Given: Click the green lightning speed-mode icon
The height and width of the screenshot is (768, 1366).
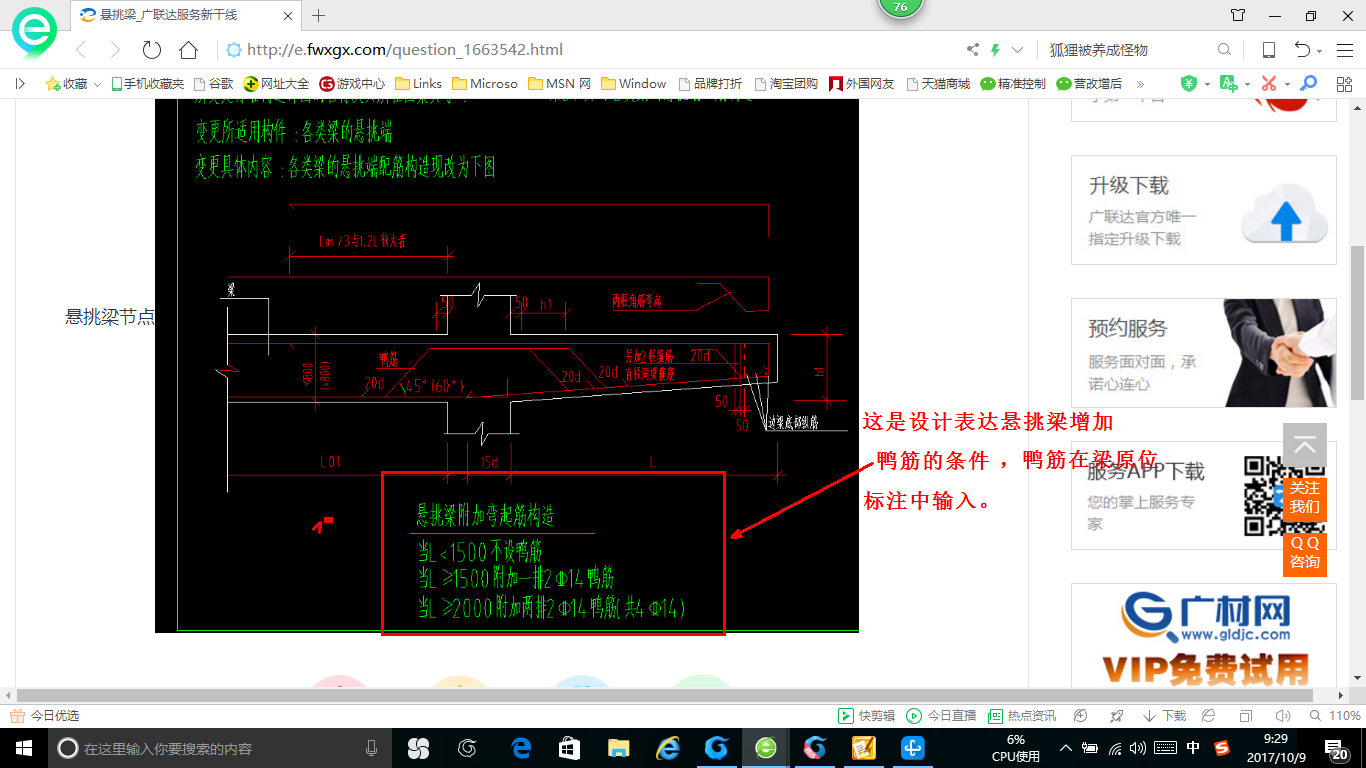Looking at the screenshot, I should click(x=996, y=50).
